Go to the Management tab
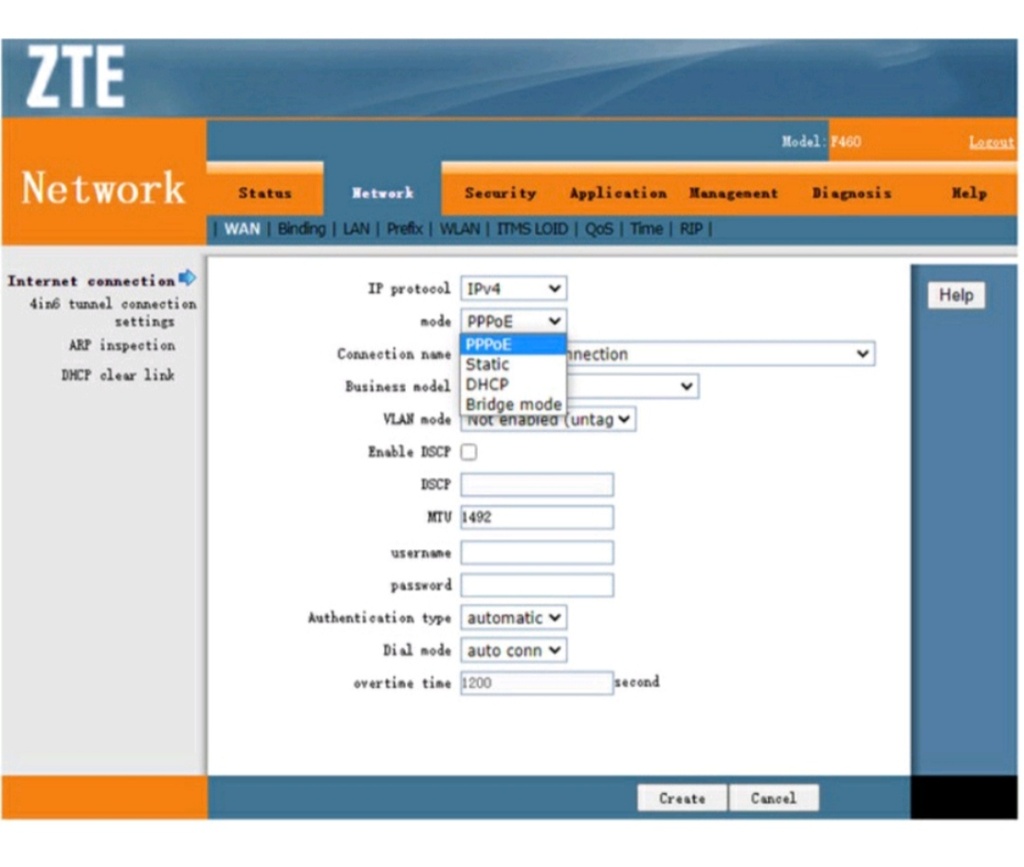 (x=733, y=193)
